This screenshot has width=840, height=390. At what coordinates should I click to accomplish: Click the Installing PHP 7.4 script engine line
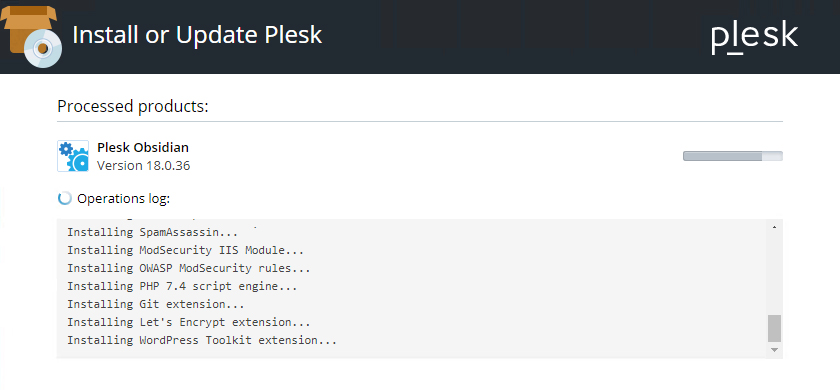(x=182, y=286)
